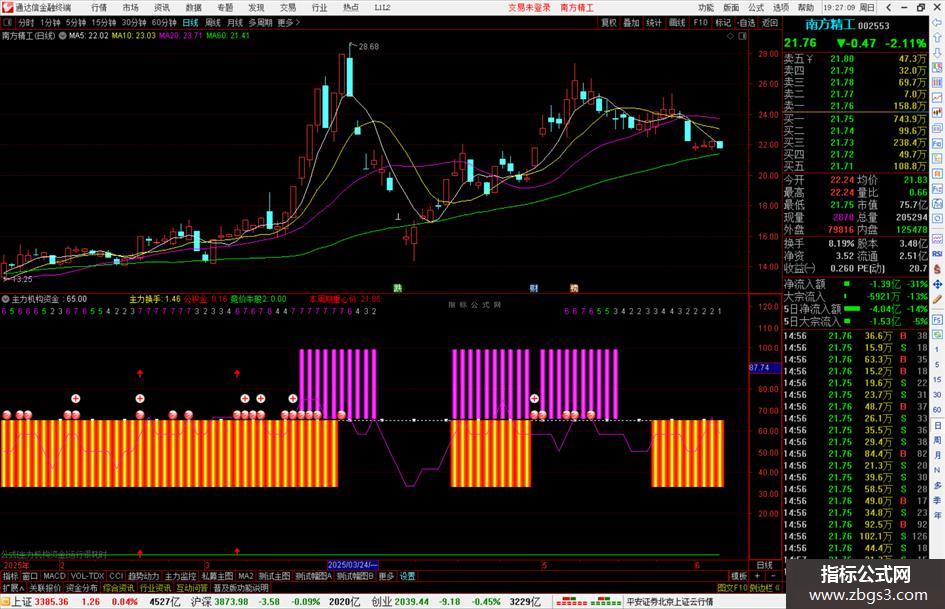Click the round icon beside 主力机构资金
The image size is (945, 609).
[5, 299]
